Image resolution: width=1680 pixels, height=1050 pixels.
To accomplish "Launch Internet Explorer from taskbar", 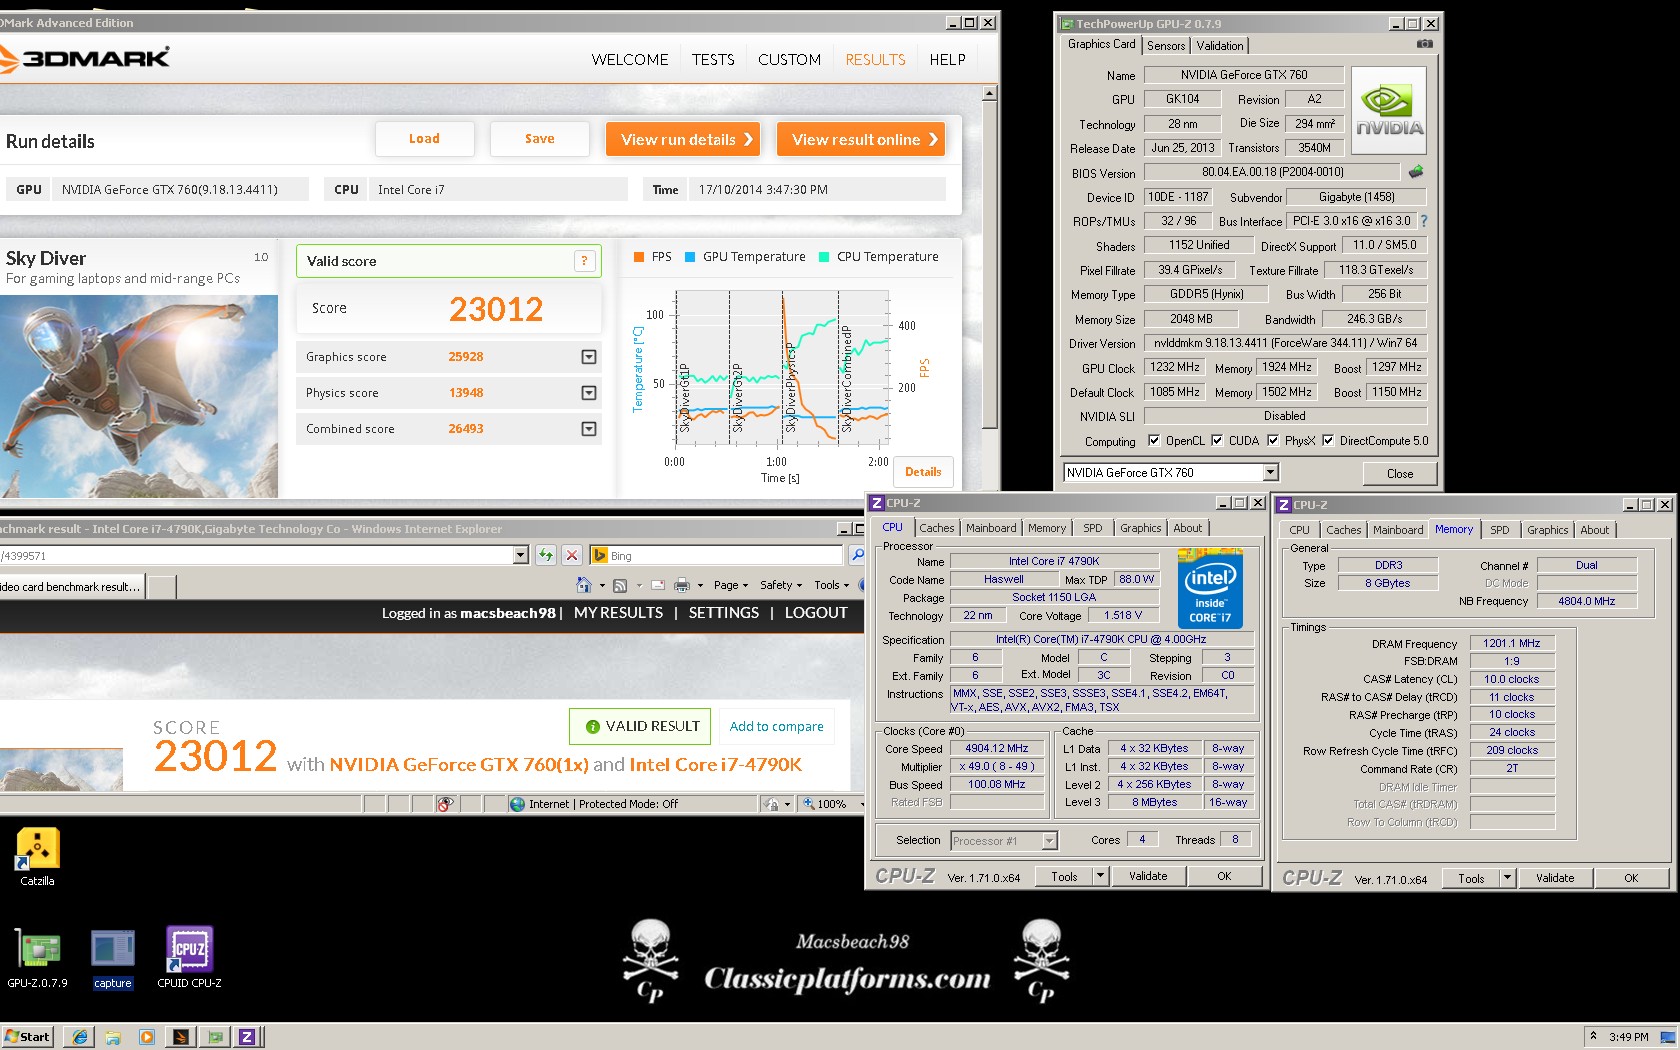I will pyautogui.click(x=80, y=1037).
